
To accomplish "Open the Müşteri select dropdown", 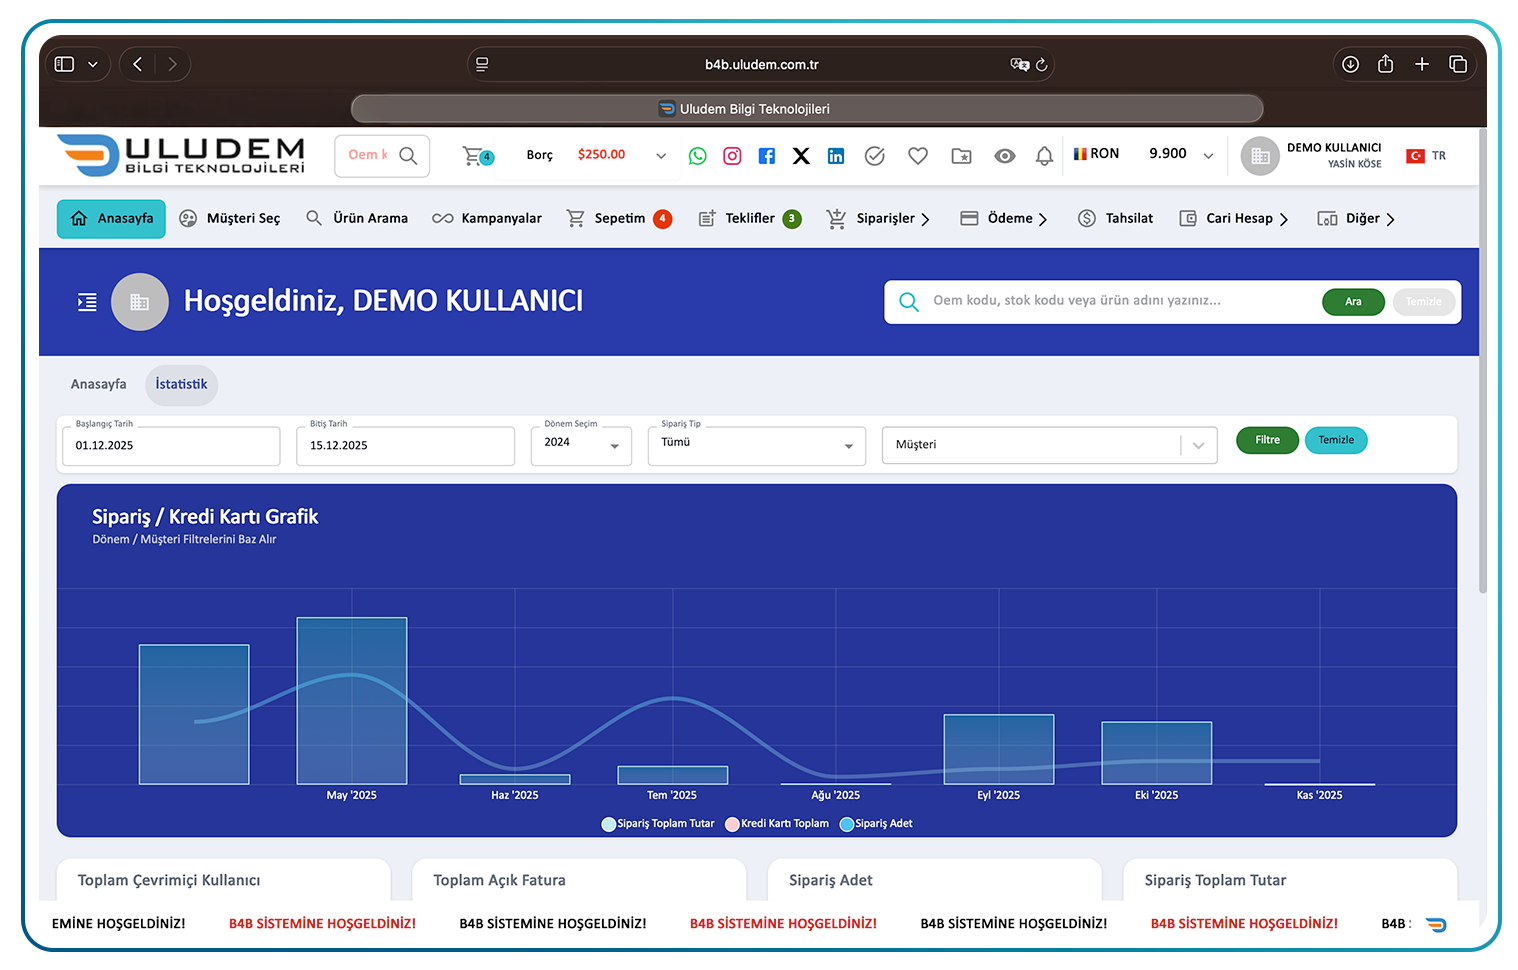I will tap(1049, 445).
